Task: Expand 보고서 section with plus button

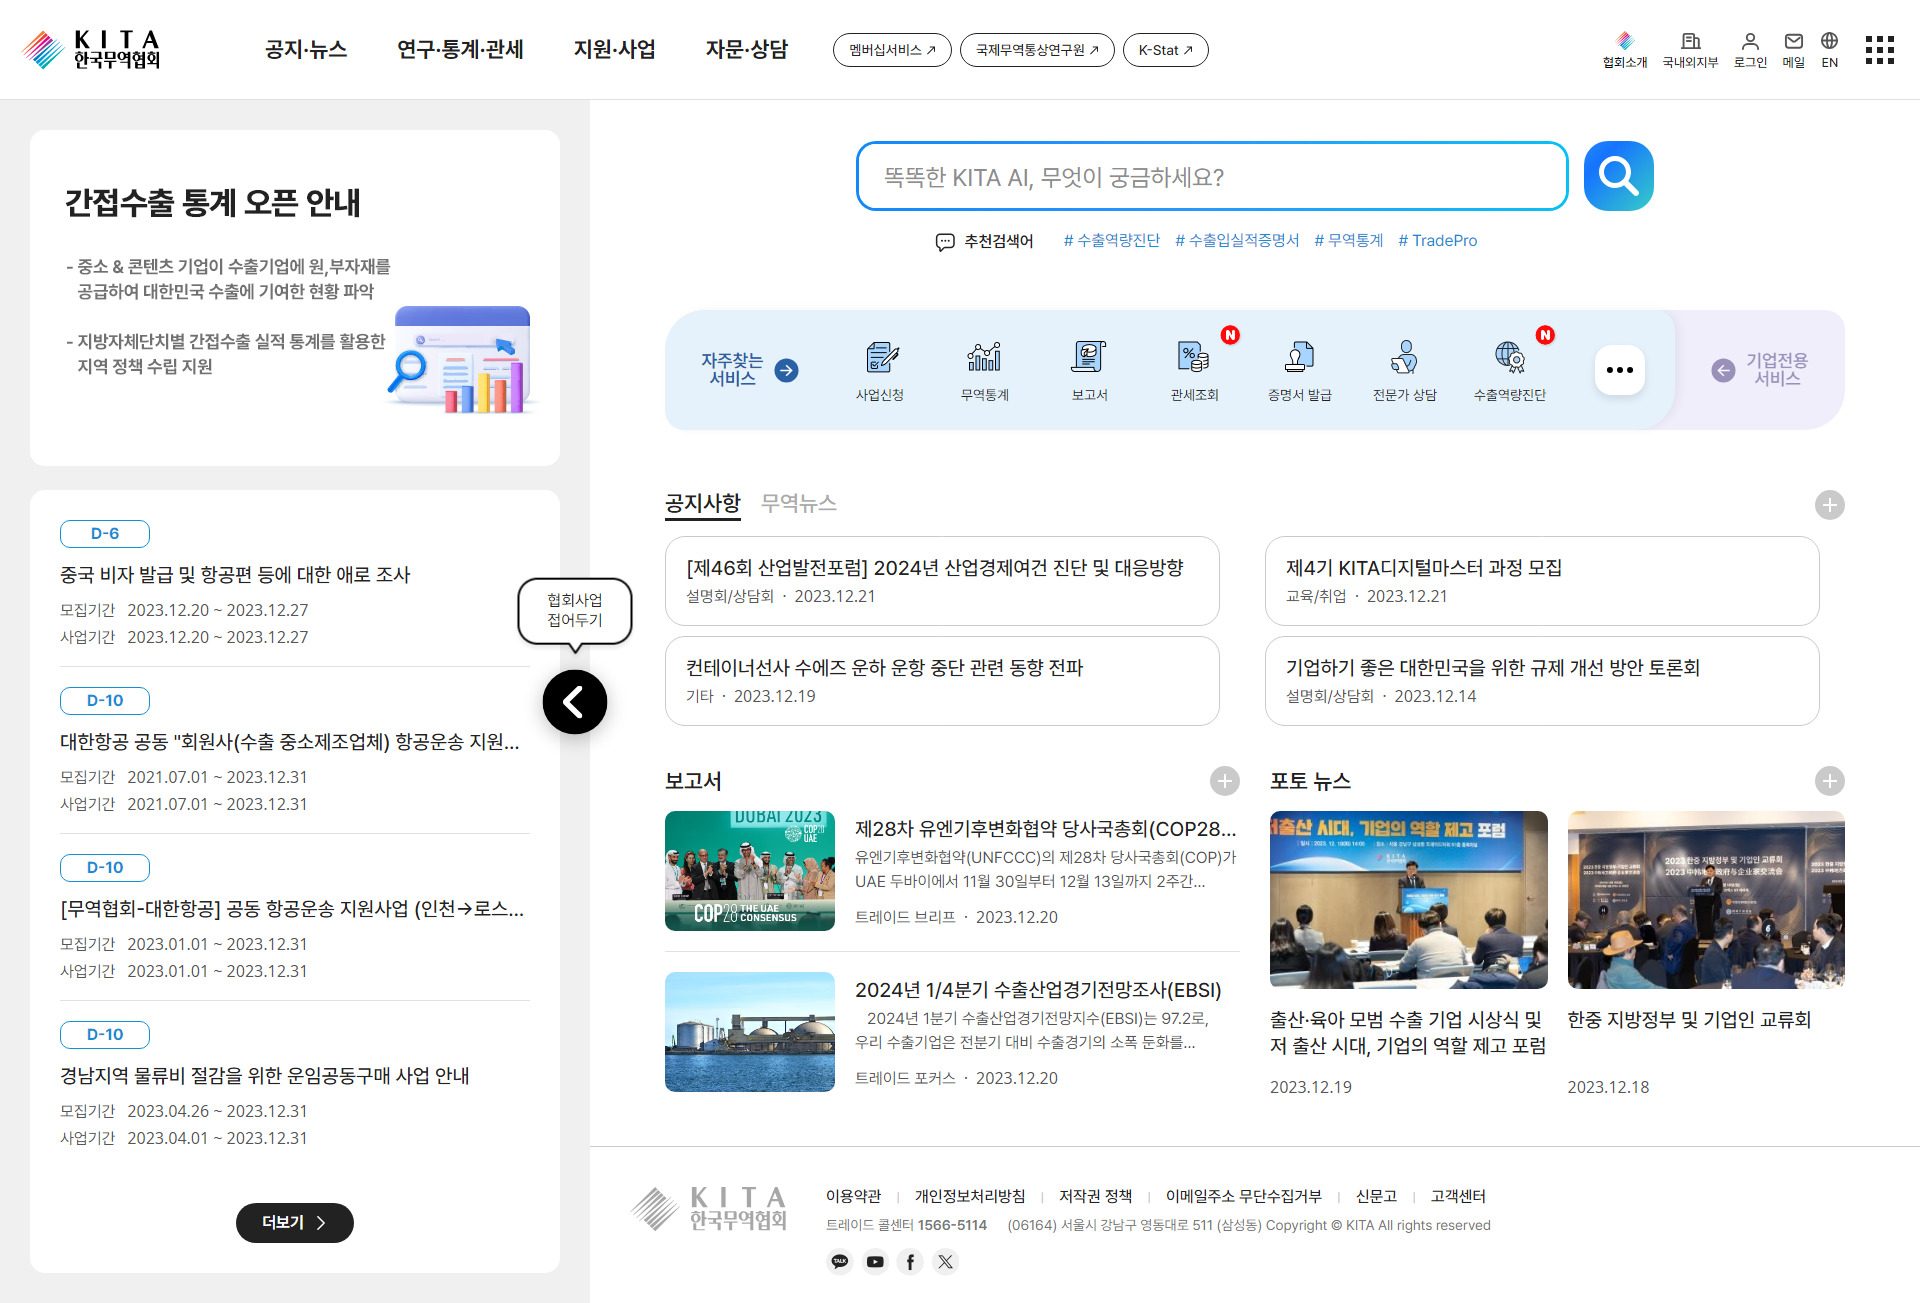Action: [x=1224, y=781]
